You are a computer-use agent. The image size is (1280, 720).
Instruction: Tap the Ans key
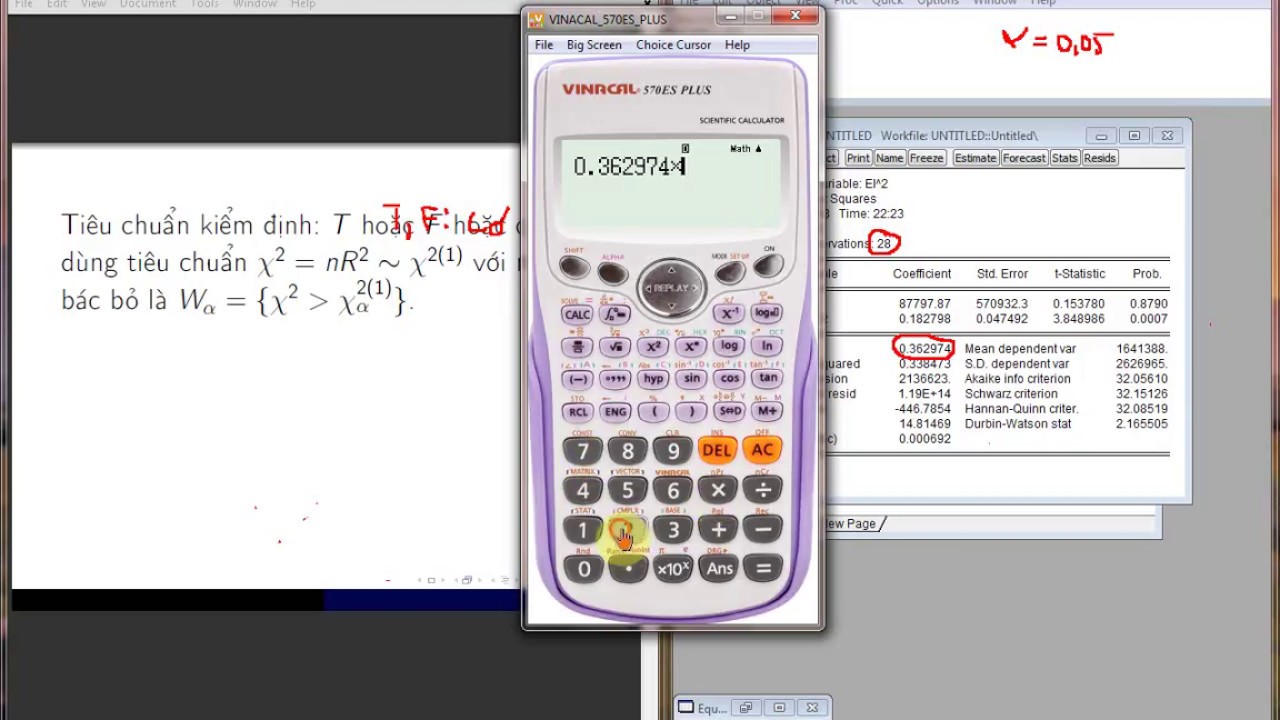[717, 569]
